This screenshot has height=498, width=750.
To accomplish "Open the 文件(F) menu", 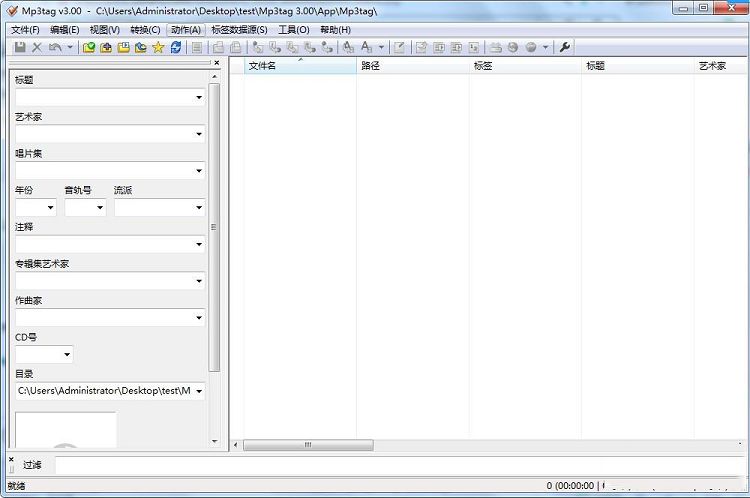I will (x=25, y=30).
